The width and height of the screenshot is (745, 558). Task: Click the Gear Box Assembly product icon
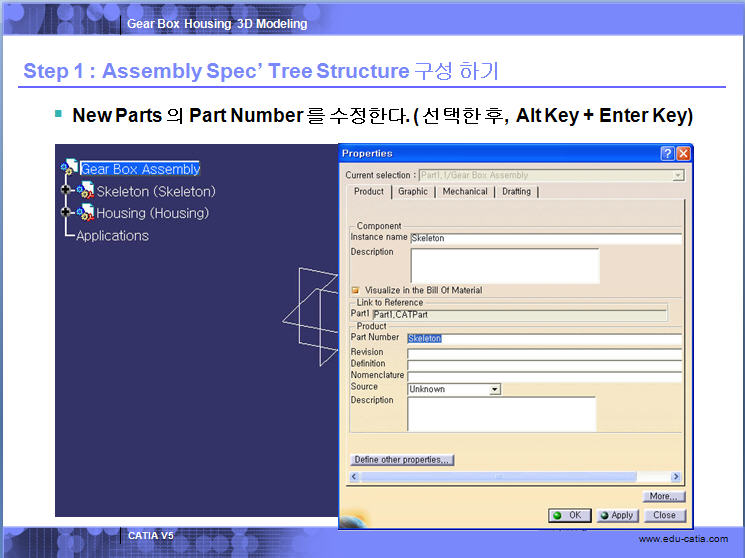[x=70, y=169]
